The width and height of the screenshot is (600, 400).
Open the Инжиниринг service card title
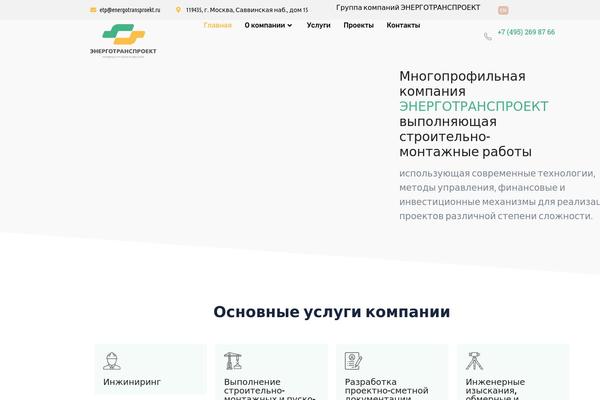pyautogui.click(x=132, y=382)
